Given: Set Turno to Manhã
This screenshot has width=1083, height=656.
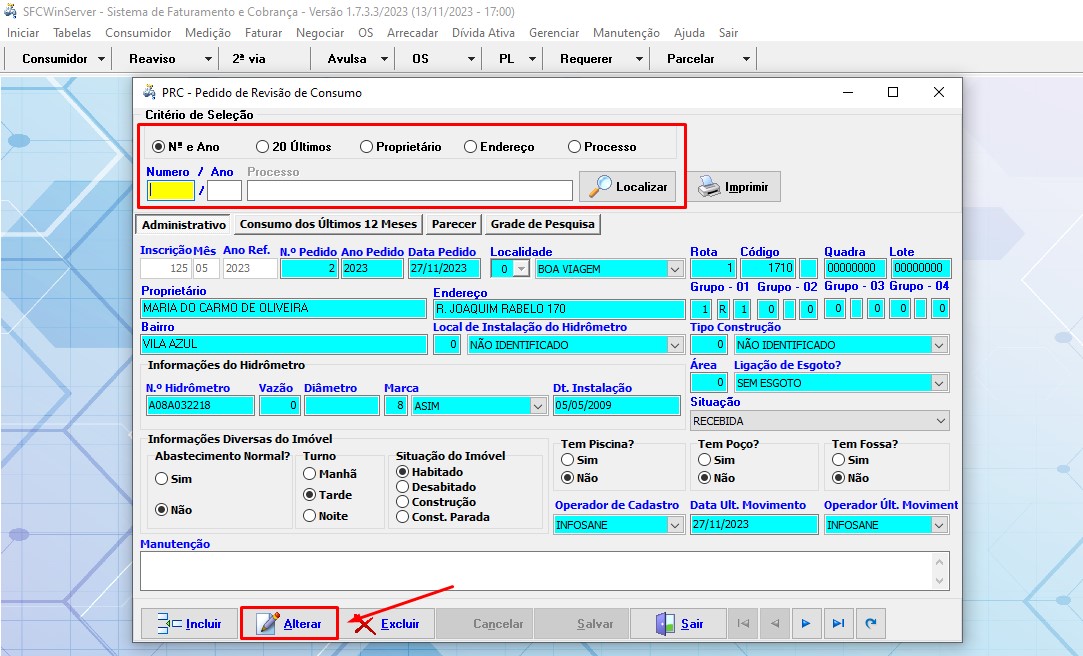Looking at the screenshot, I should [310, 474].
